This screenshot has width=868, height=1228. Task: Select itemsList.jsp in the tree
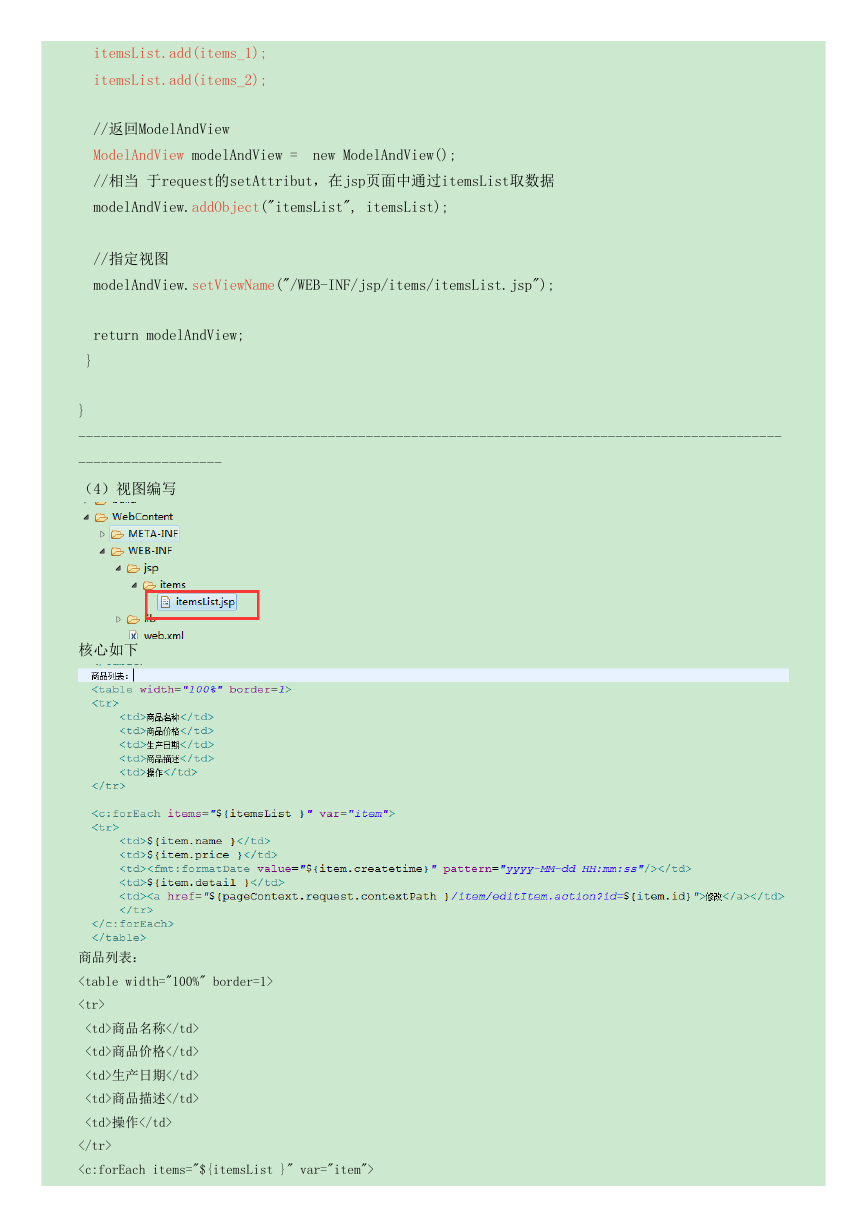point(205,602)
